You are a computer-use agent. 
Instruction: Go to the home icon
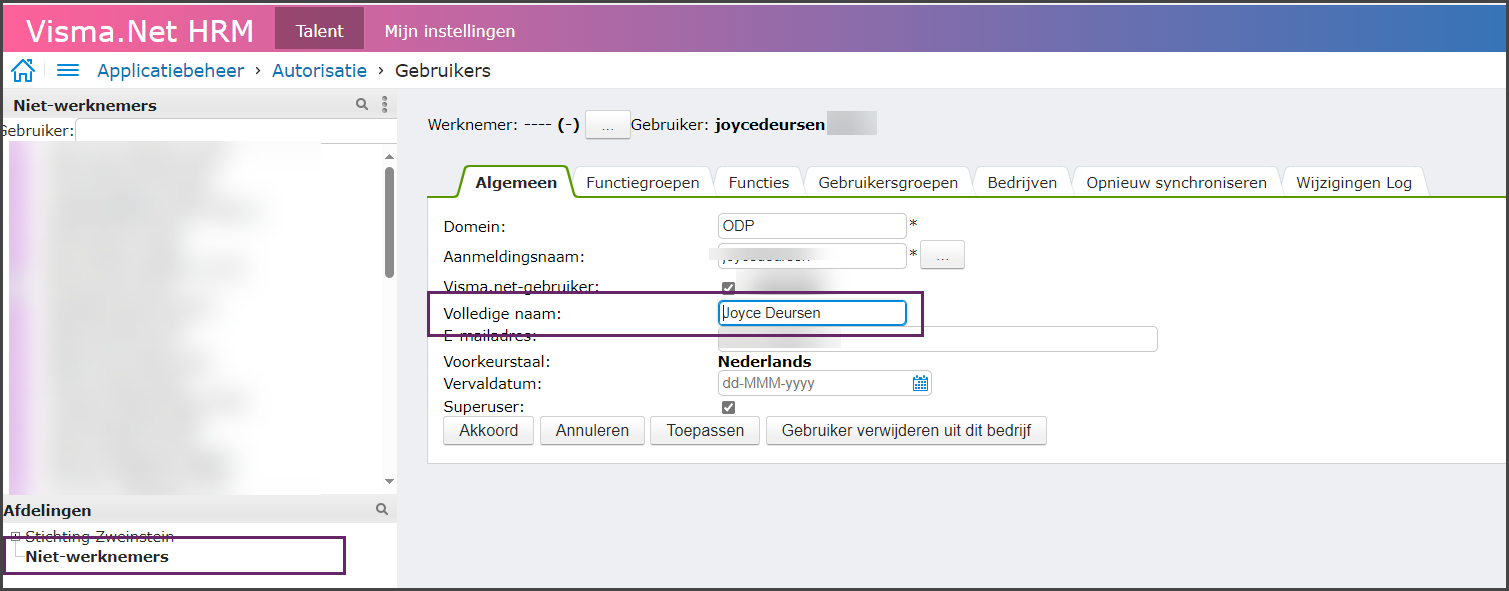[22, 70]
